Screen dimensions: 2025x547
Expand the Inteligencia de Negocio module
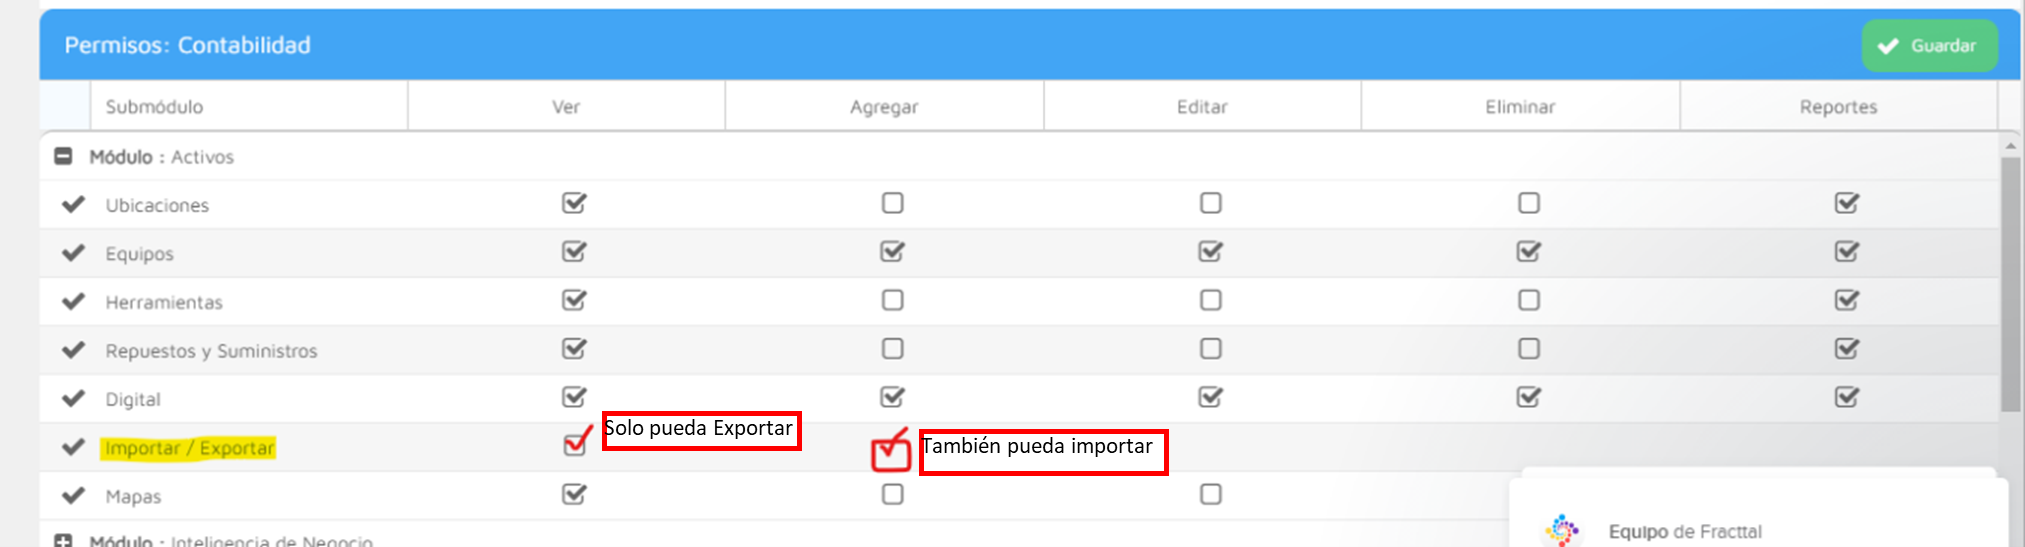coord(63,541)
